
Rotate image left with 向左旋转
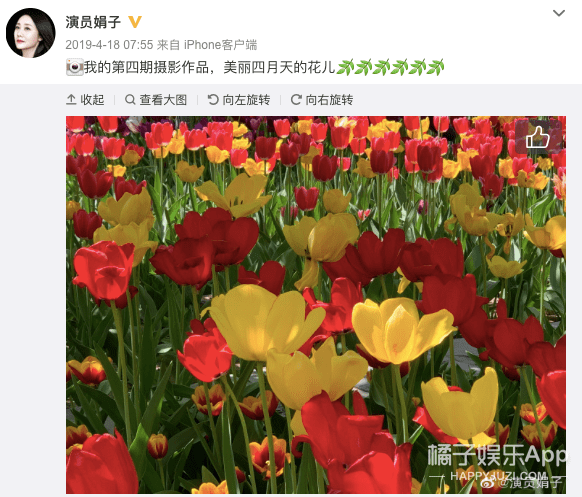pyautogui.click(x=239, y=100)
